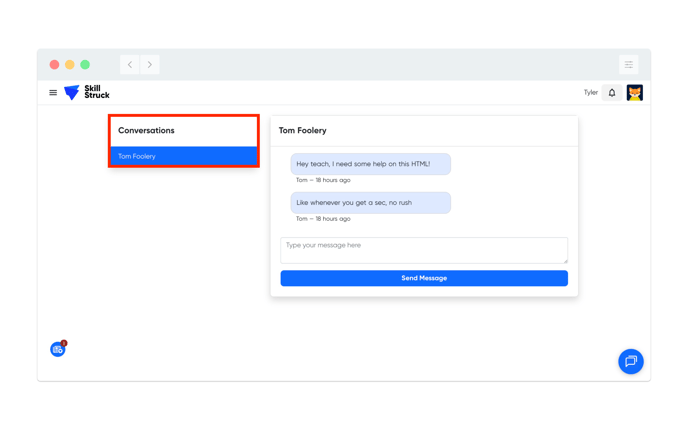
Task: Open the hamburger navigation menu
Action: click(x=53, y=93)
